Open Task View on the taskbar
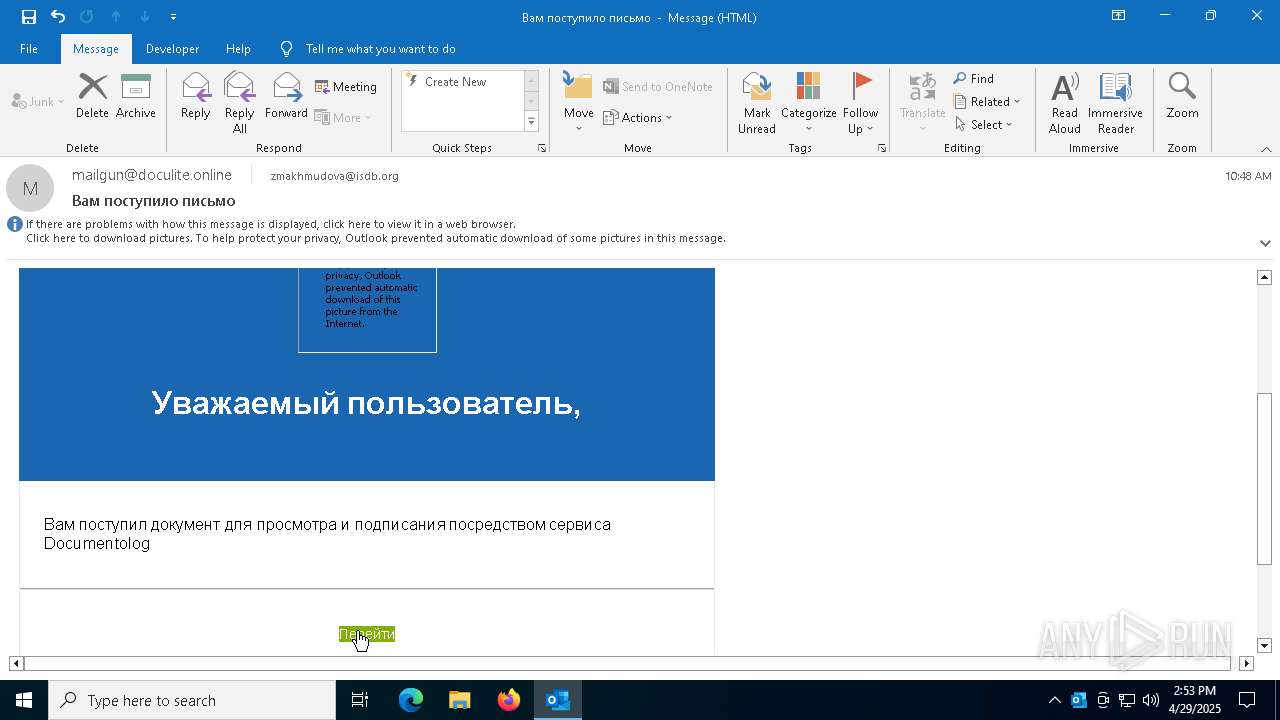Image resolution: width=1280 pixels, height=720 pixels. point(360,700)
